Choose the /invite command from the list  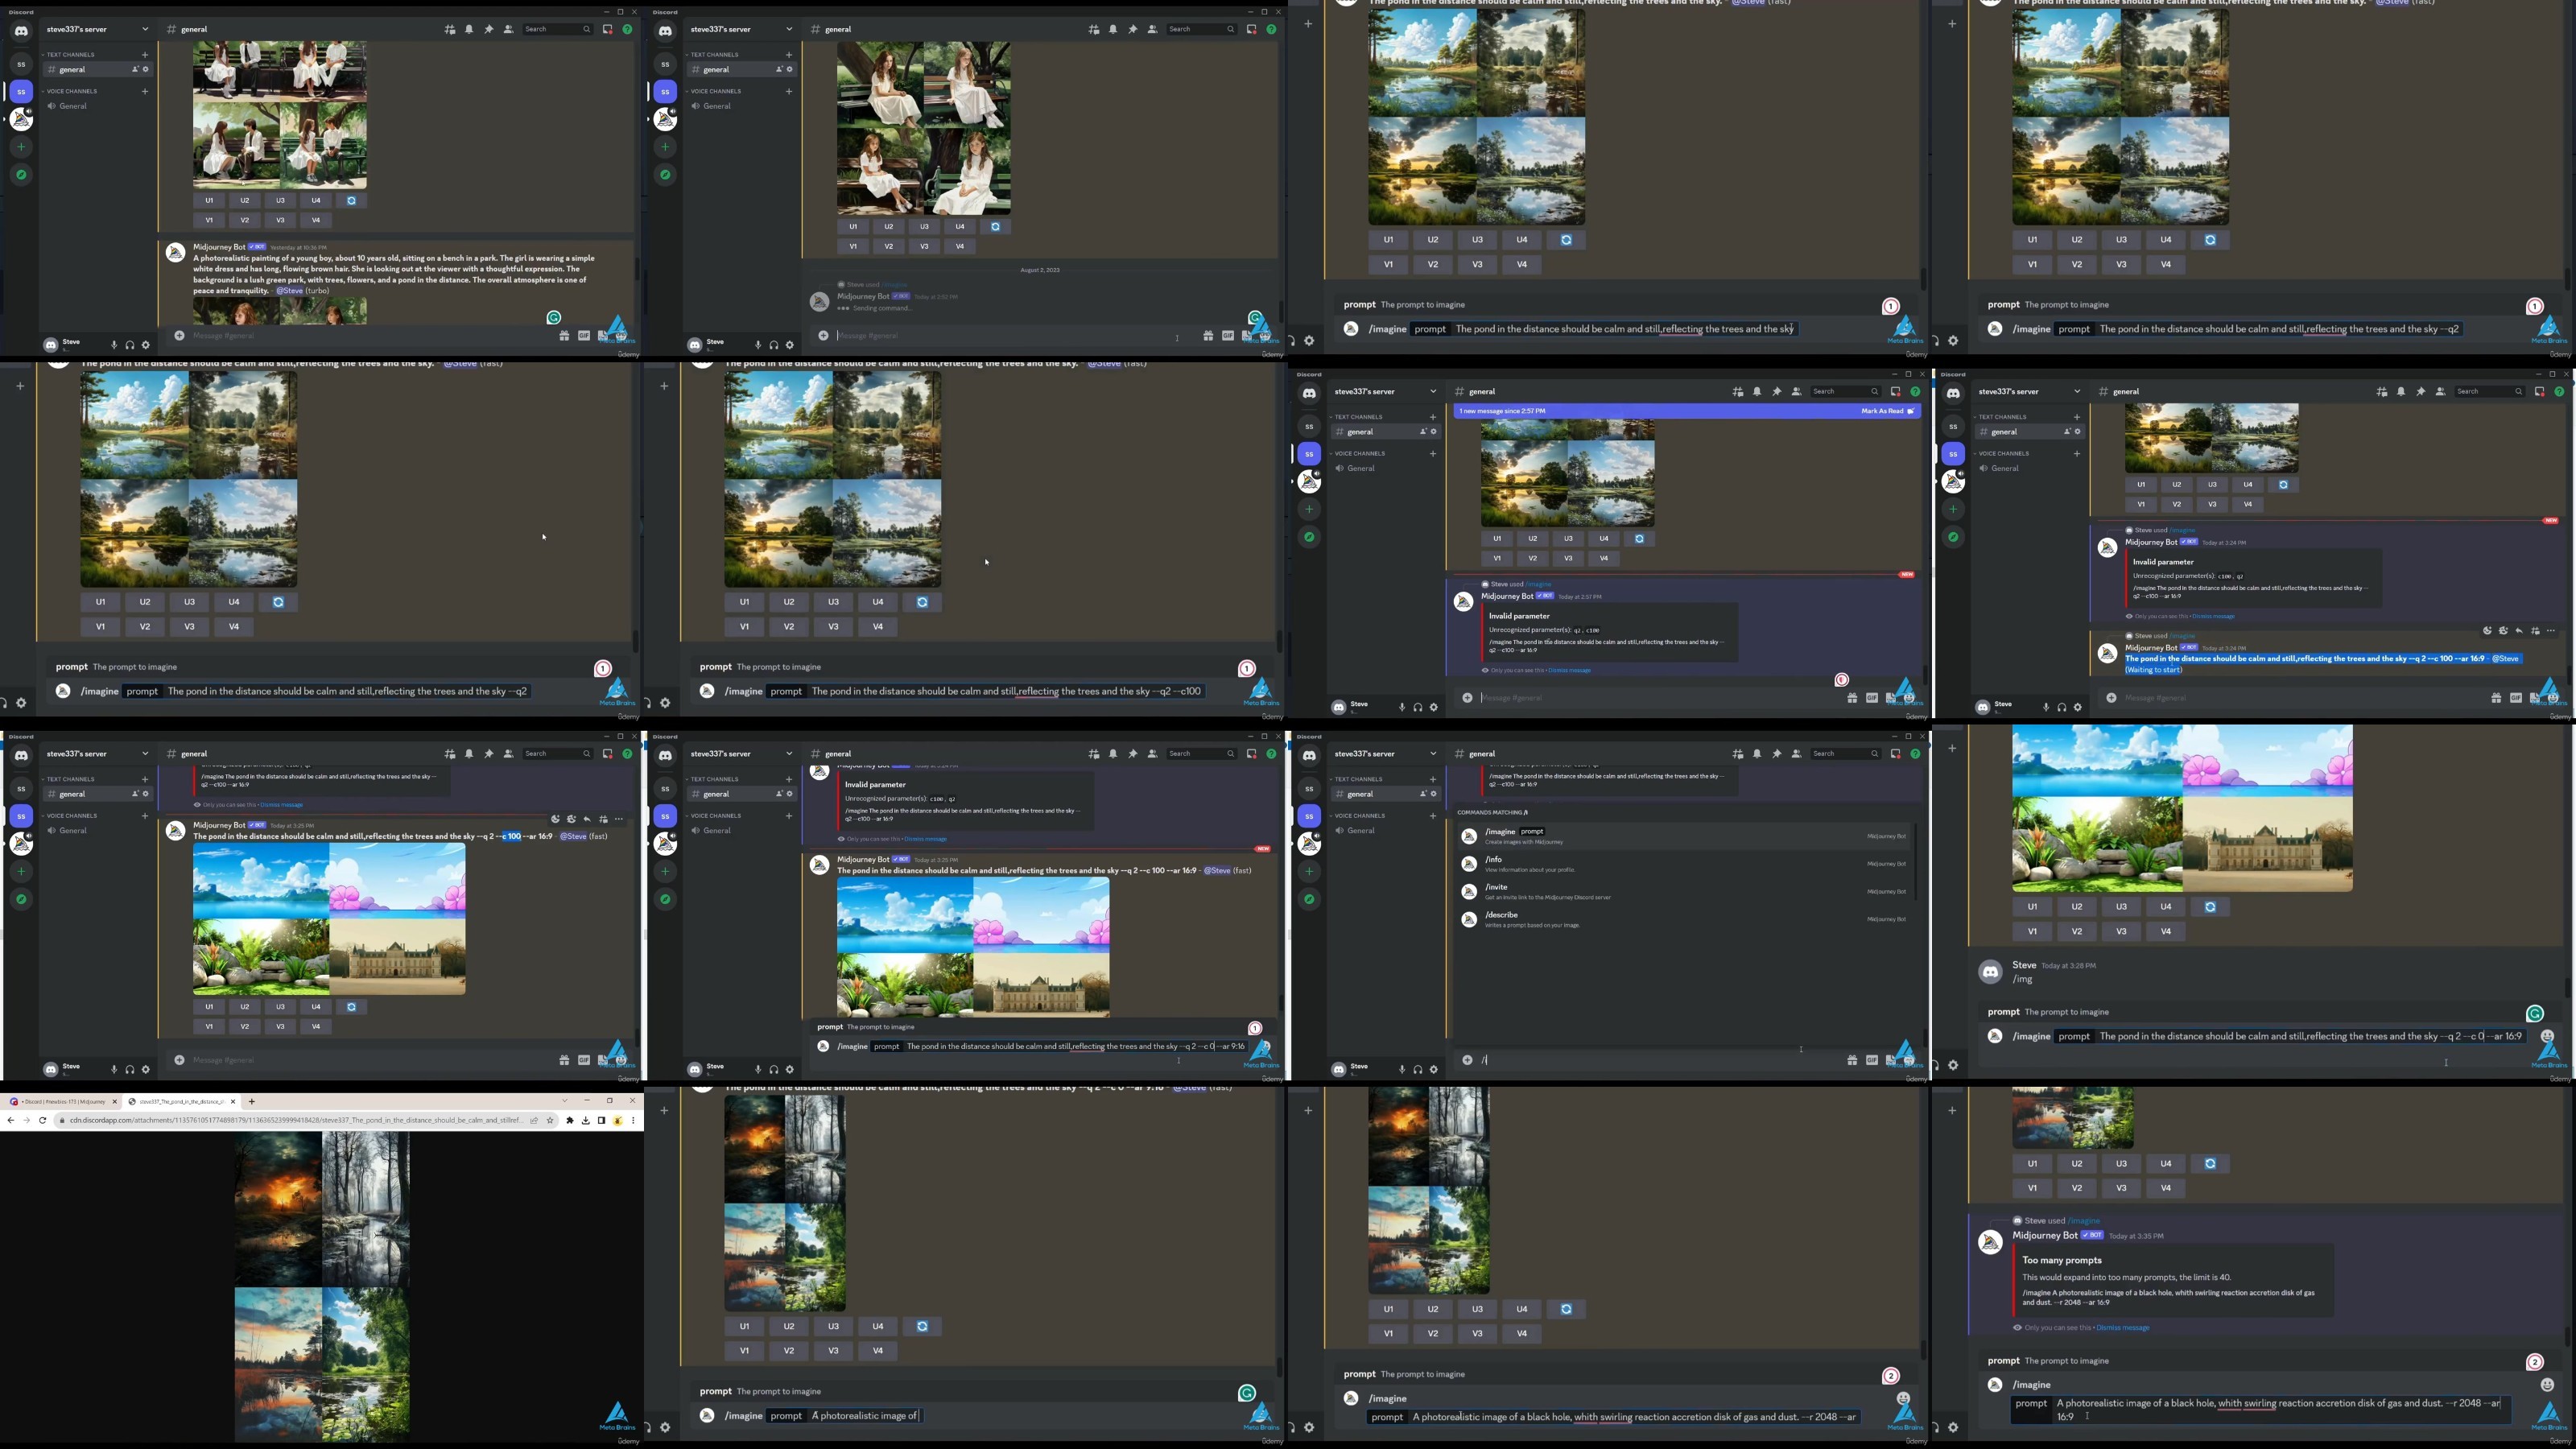[x=1685, y=892]
